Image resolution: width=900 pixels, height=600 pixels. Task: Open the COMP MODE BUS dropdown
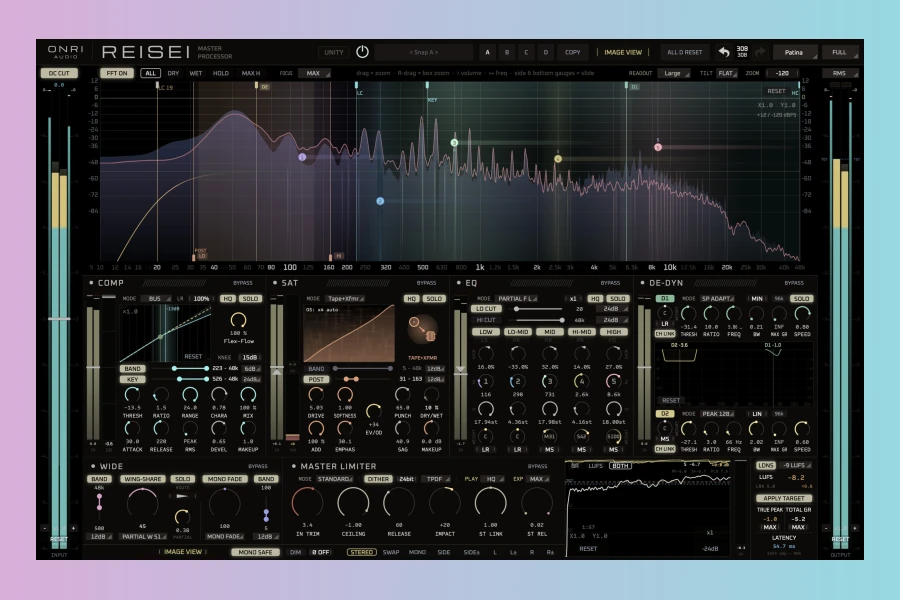click(156, 299)
